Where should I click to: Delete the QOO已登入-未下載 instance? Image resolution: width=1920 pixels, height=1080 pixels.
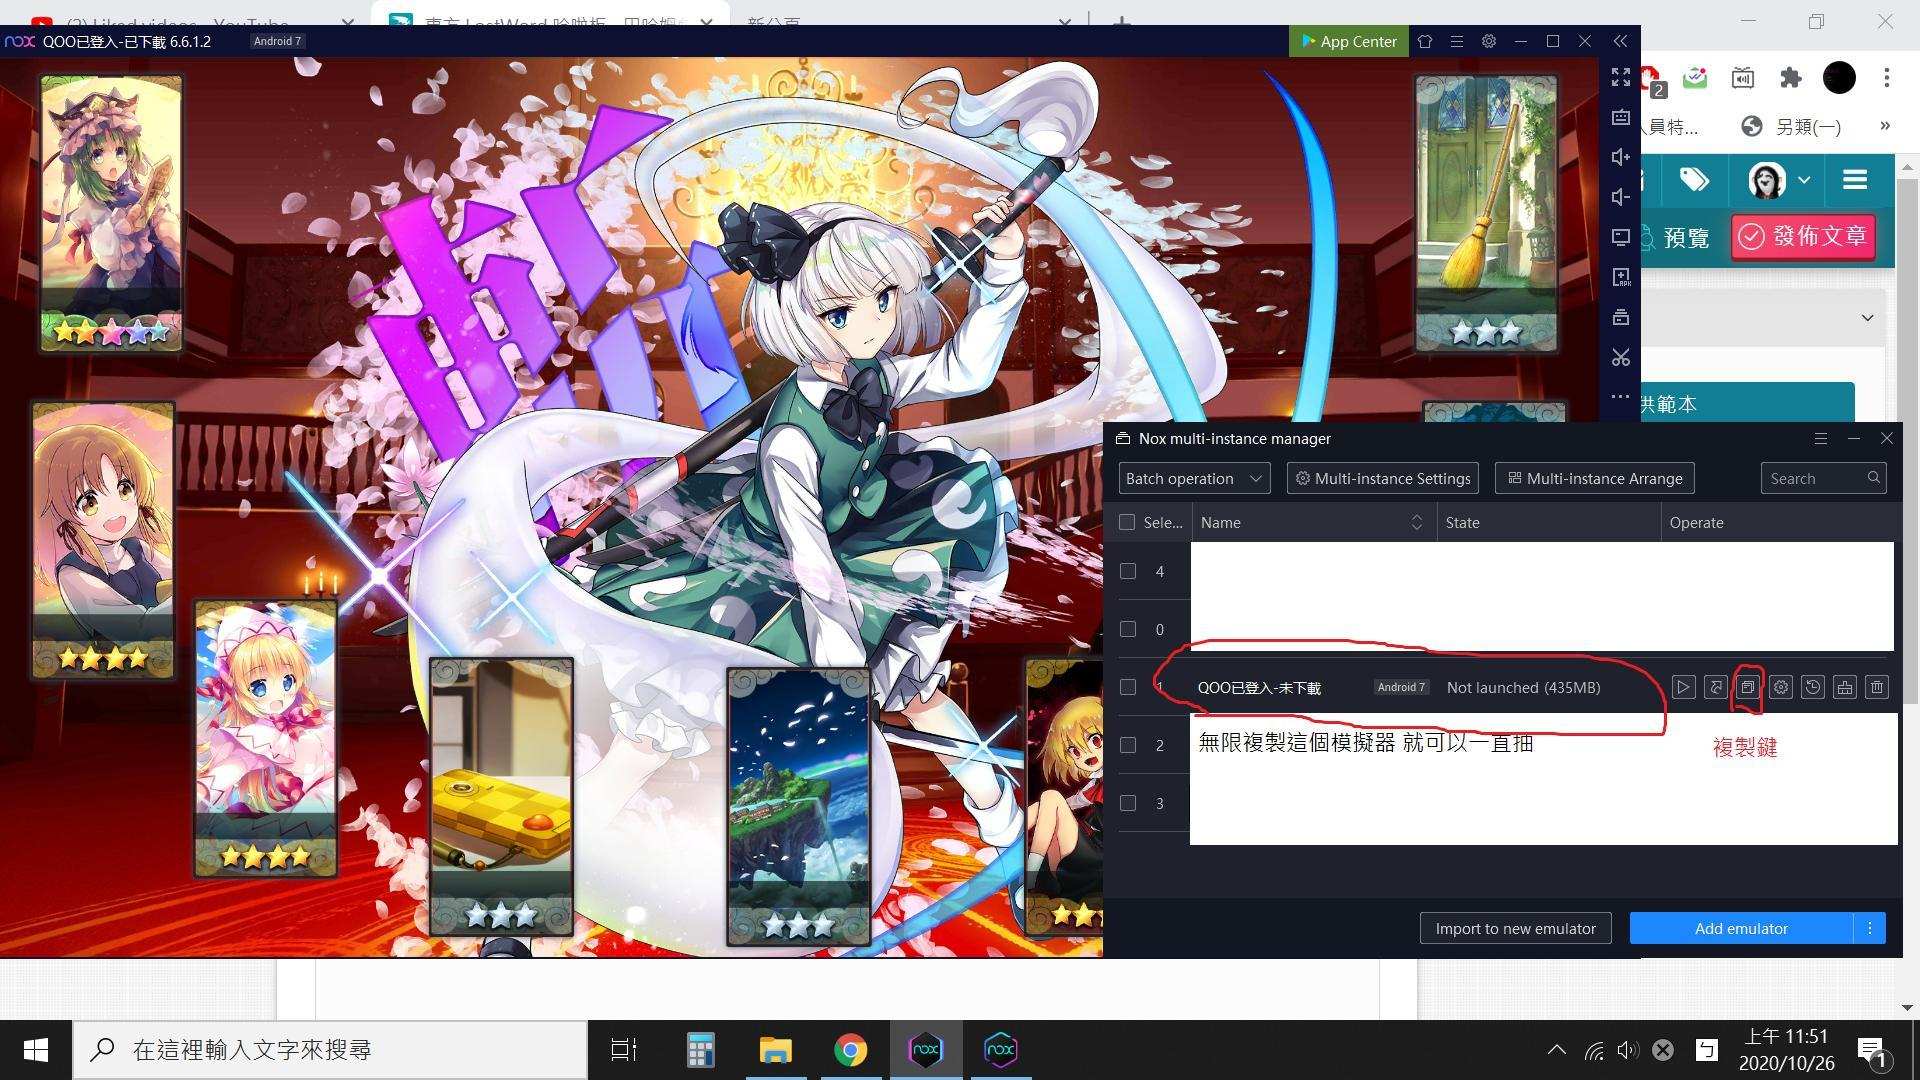[1877, 687]
